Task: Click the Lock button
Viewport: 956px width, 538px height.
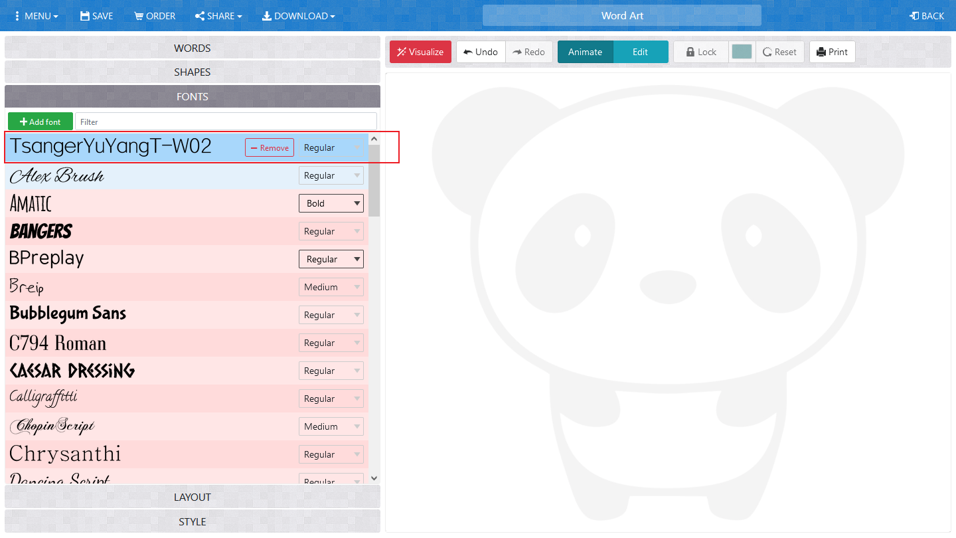Action: pyautogui.click(x=701, y=52)
